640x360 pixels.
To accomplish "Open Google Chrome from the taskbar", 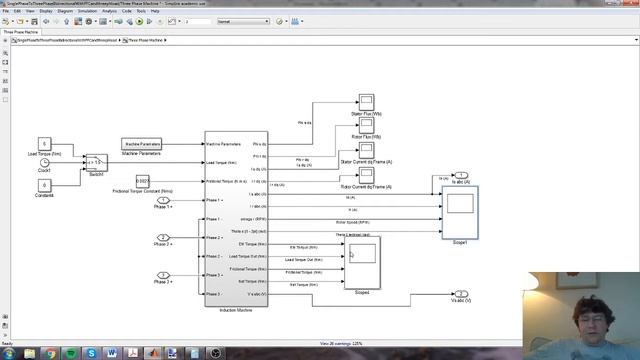I will point(50,353).
